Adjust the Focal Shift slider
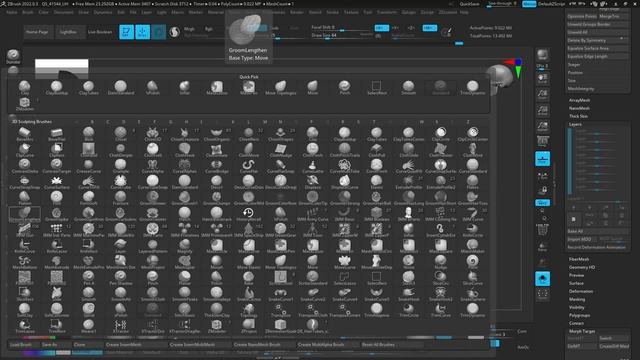The width and height of the screenshot is (640, 360). pos(342,28)
